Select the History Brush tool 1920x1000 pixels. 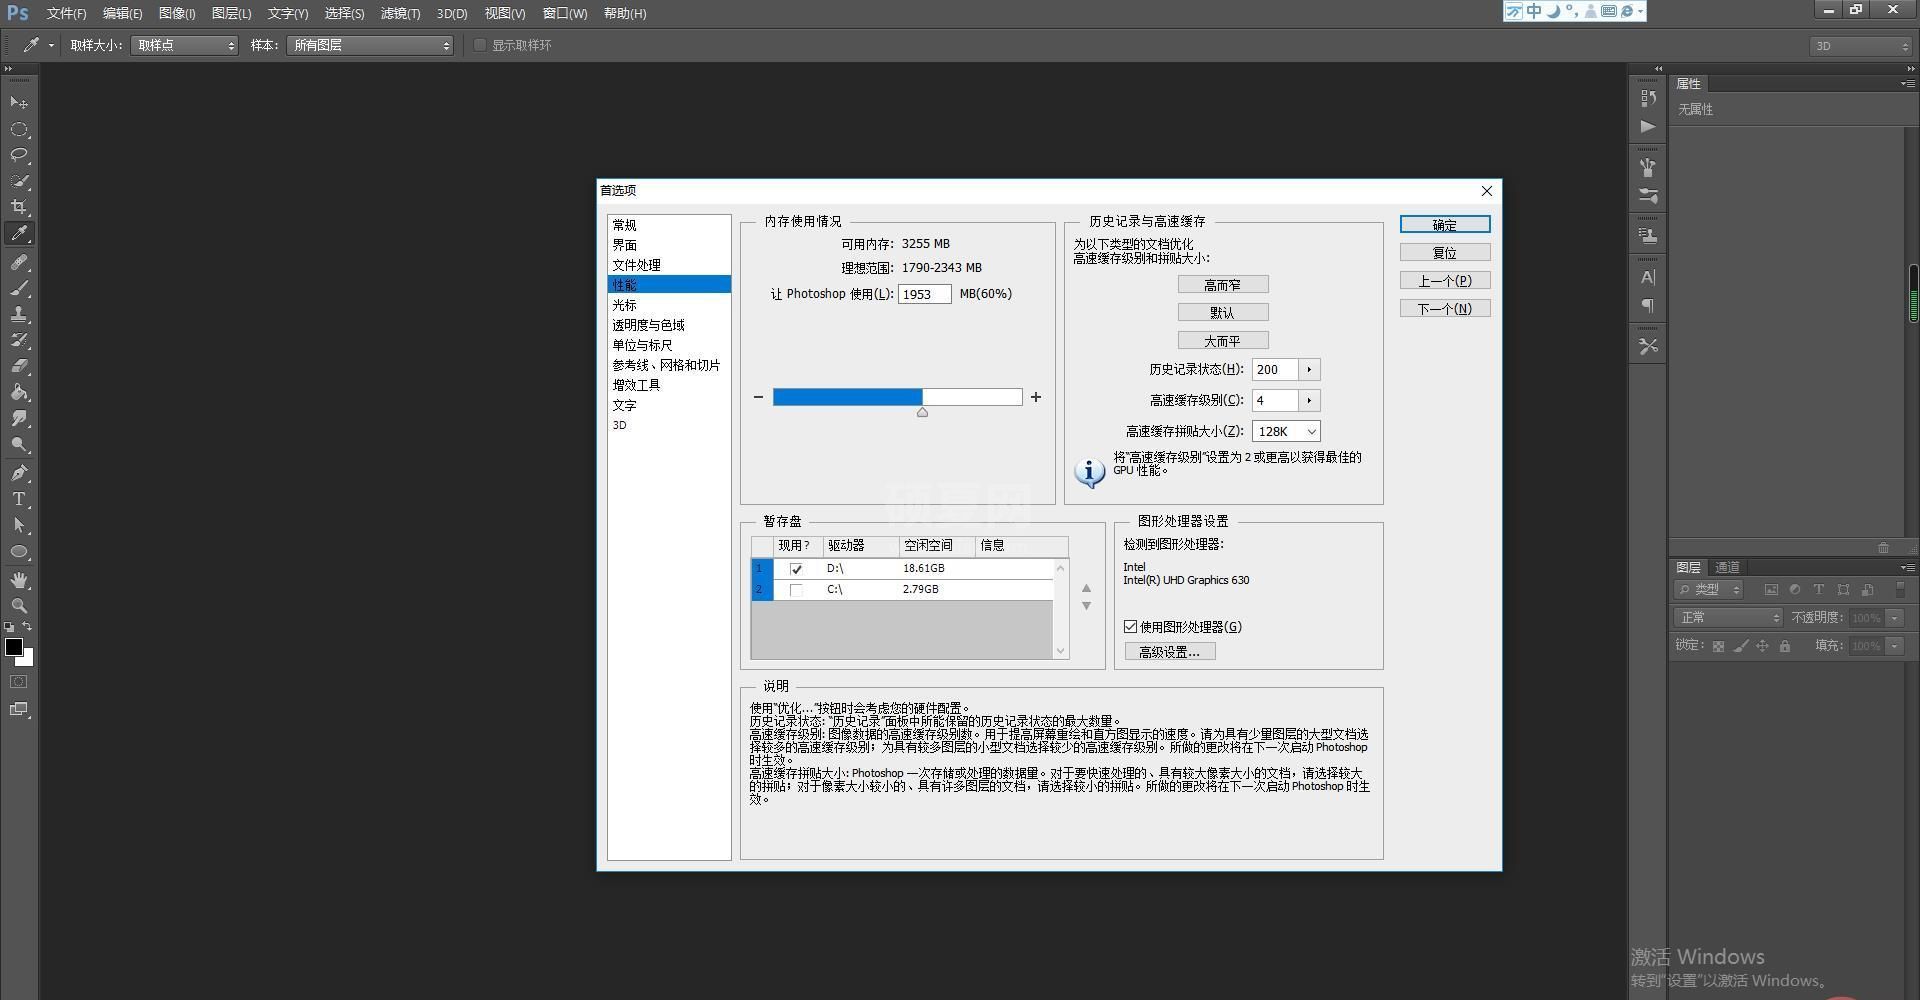[x=19, y=340]
